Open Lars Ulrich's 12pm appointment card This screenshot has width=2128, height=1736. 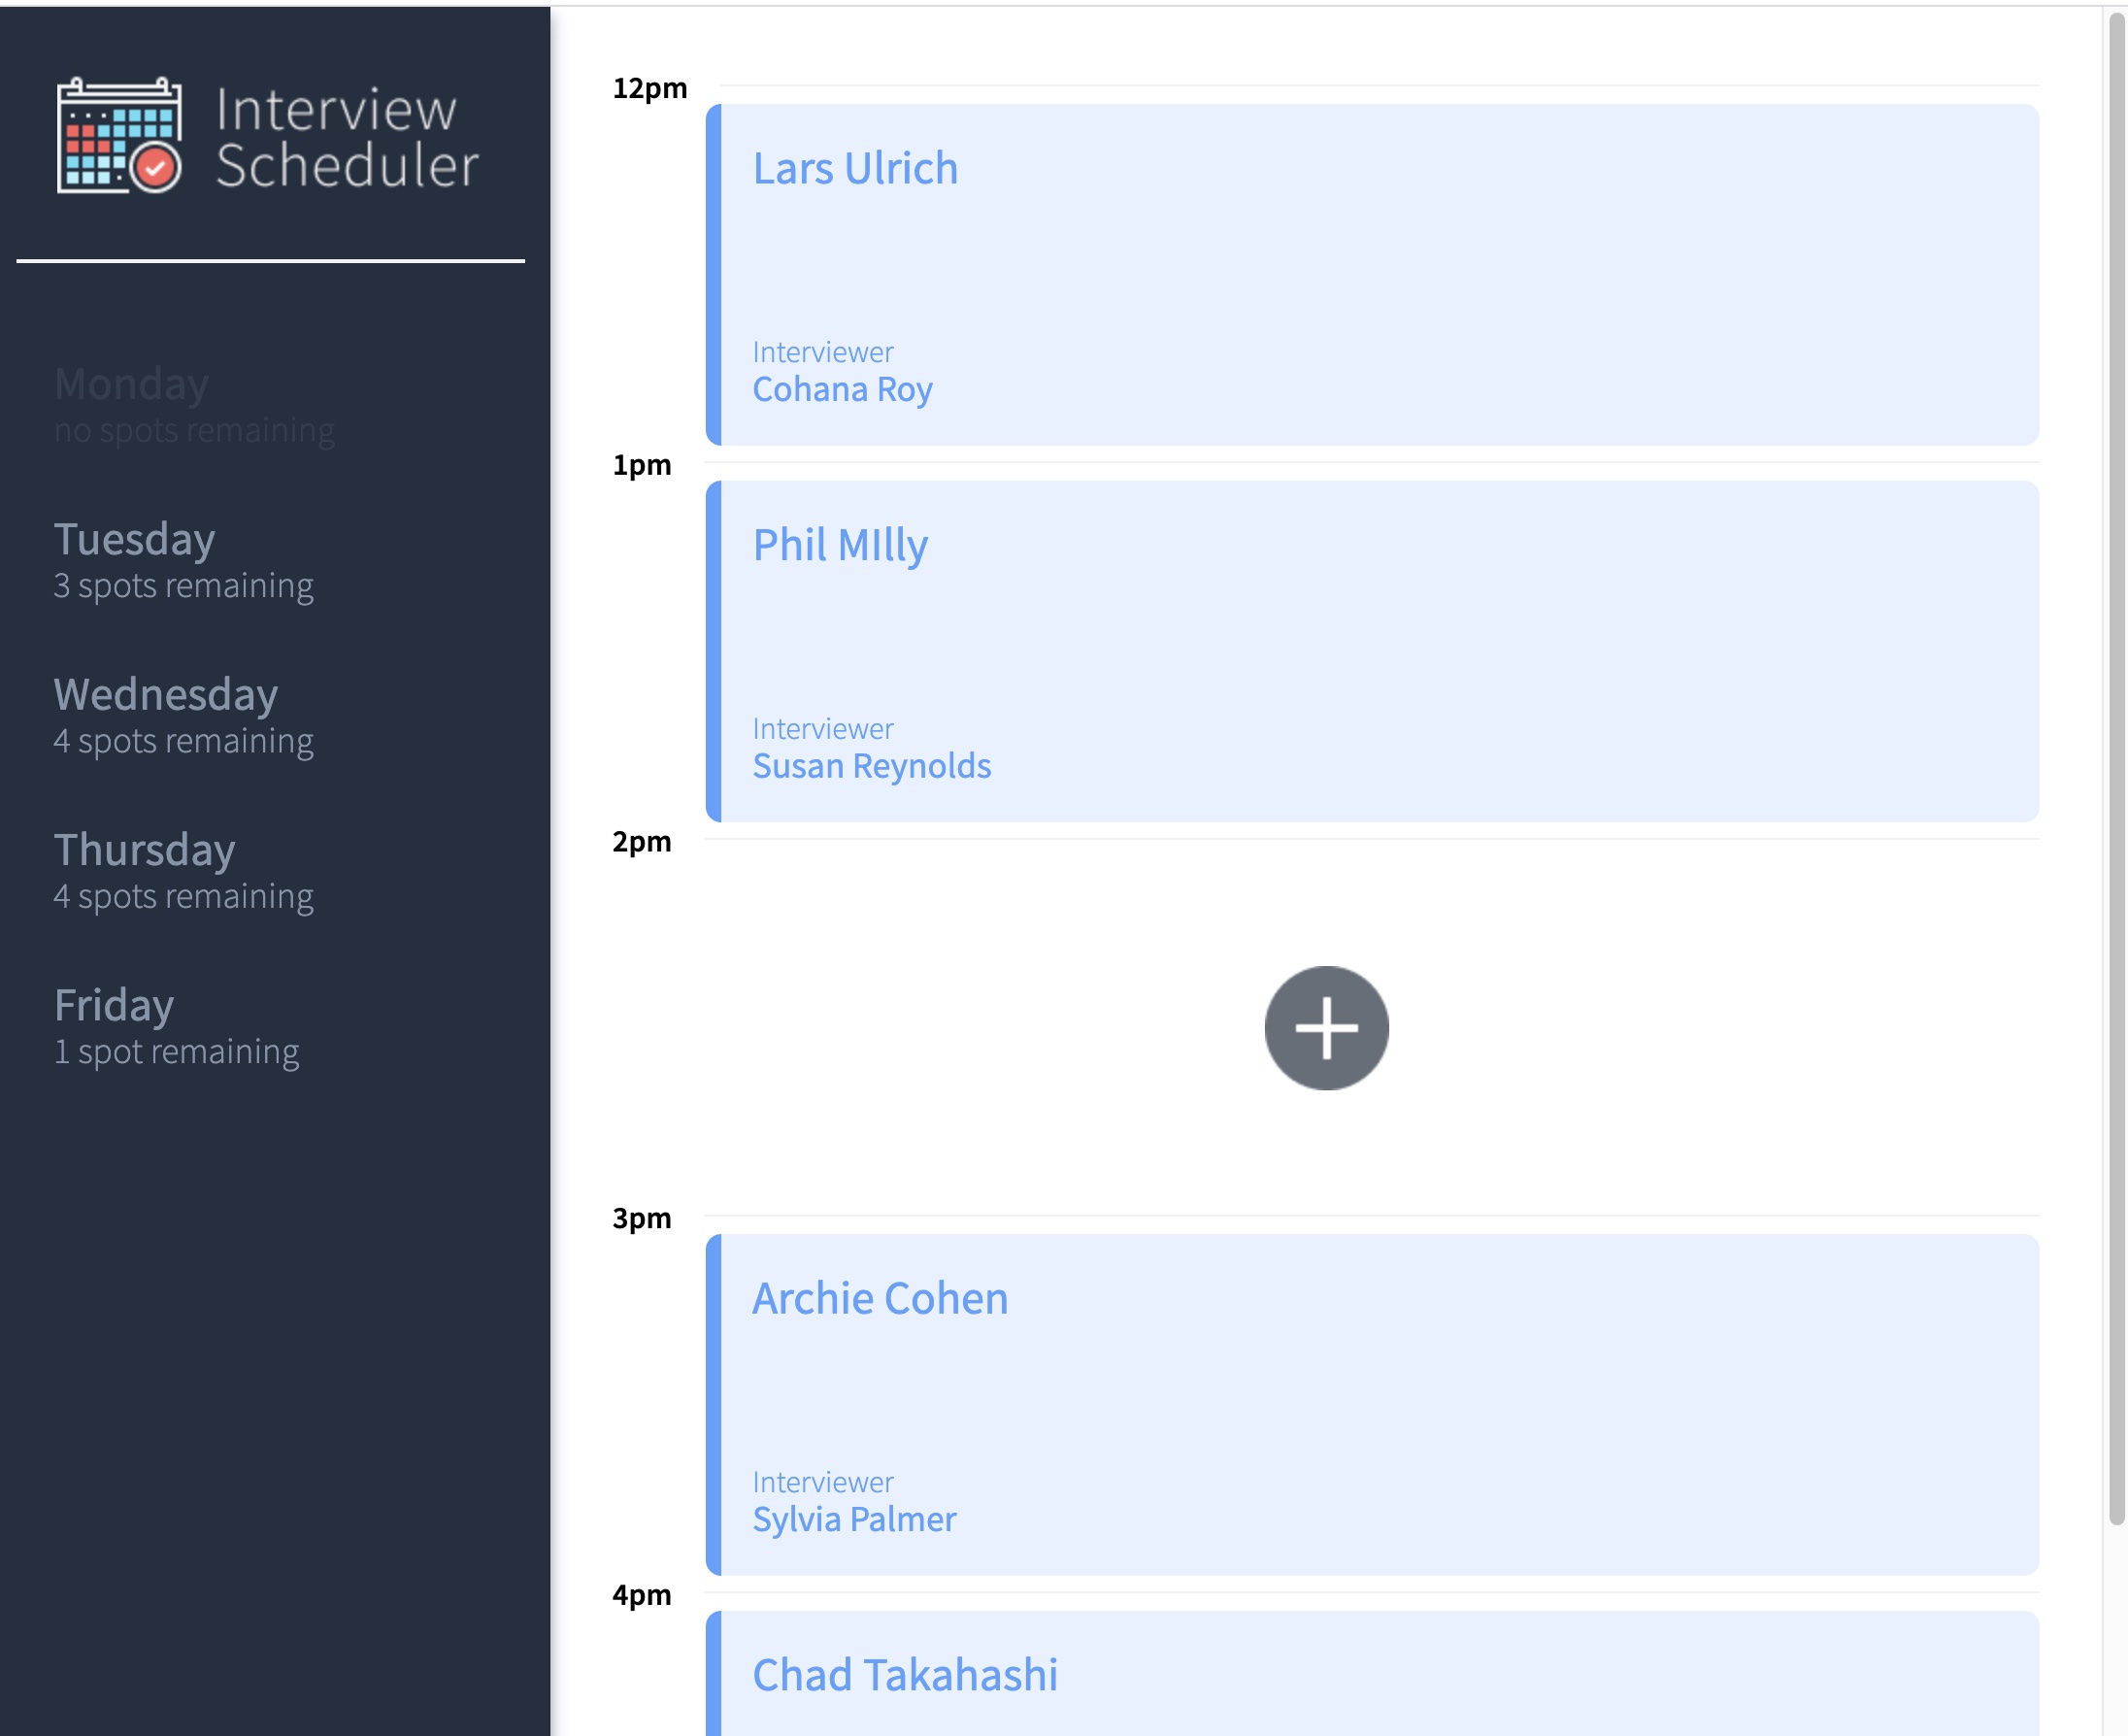1372,275
